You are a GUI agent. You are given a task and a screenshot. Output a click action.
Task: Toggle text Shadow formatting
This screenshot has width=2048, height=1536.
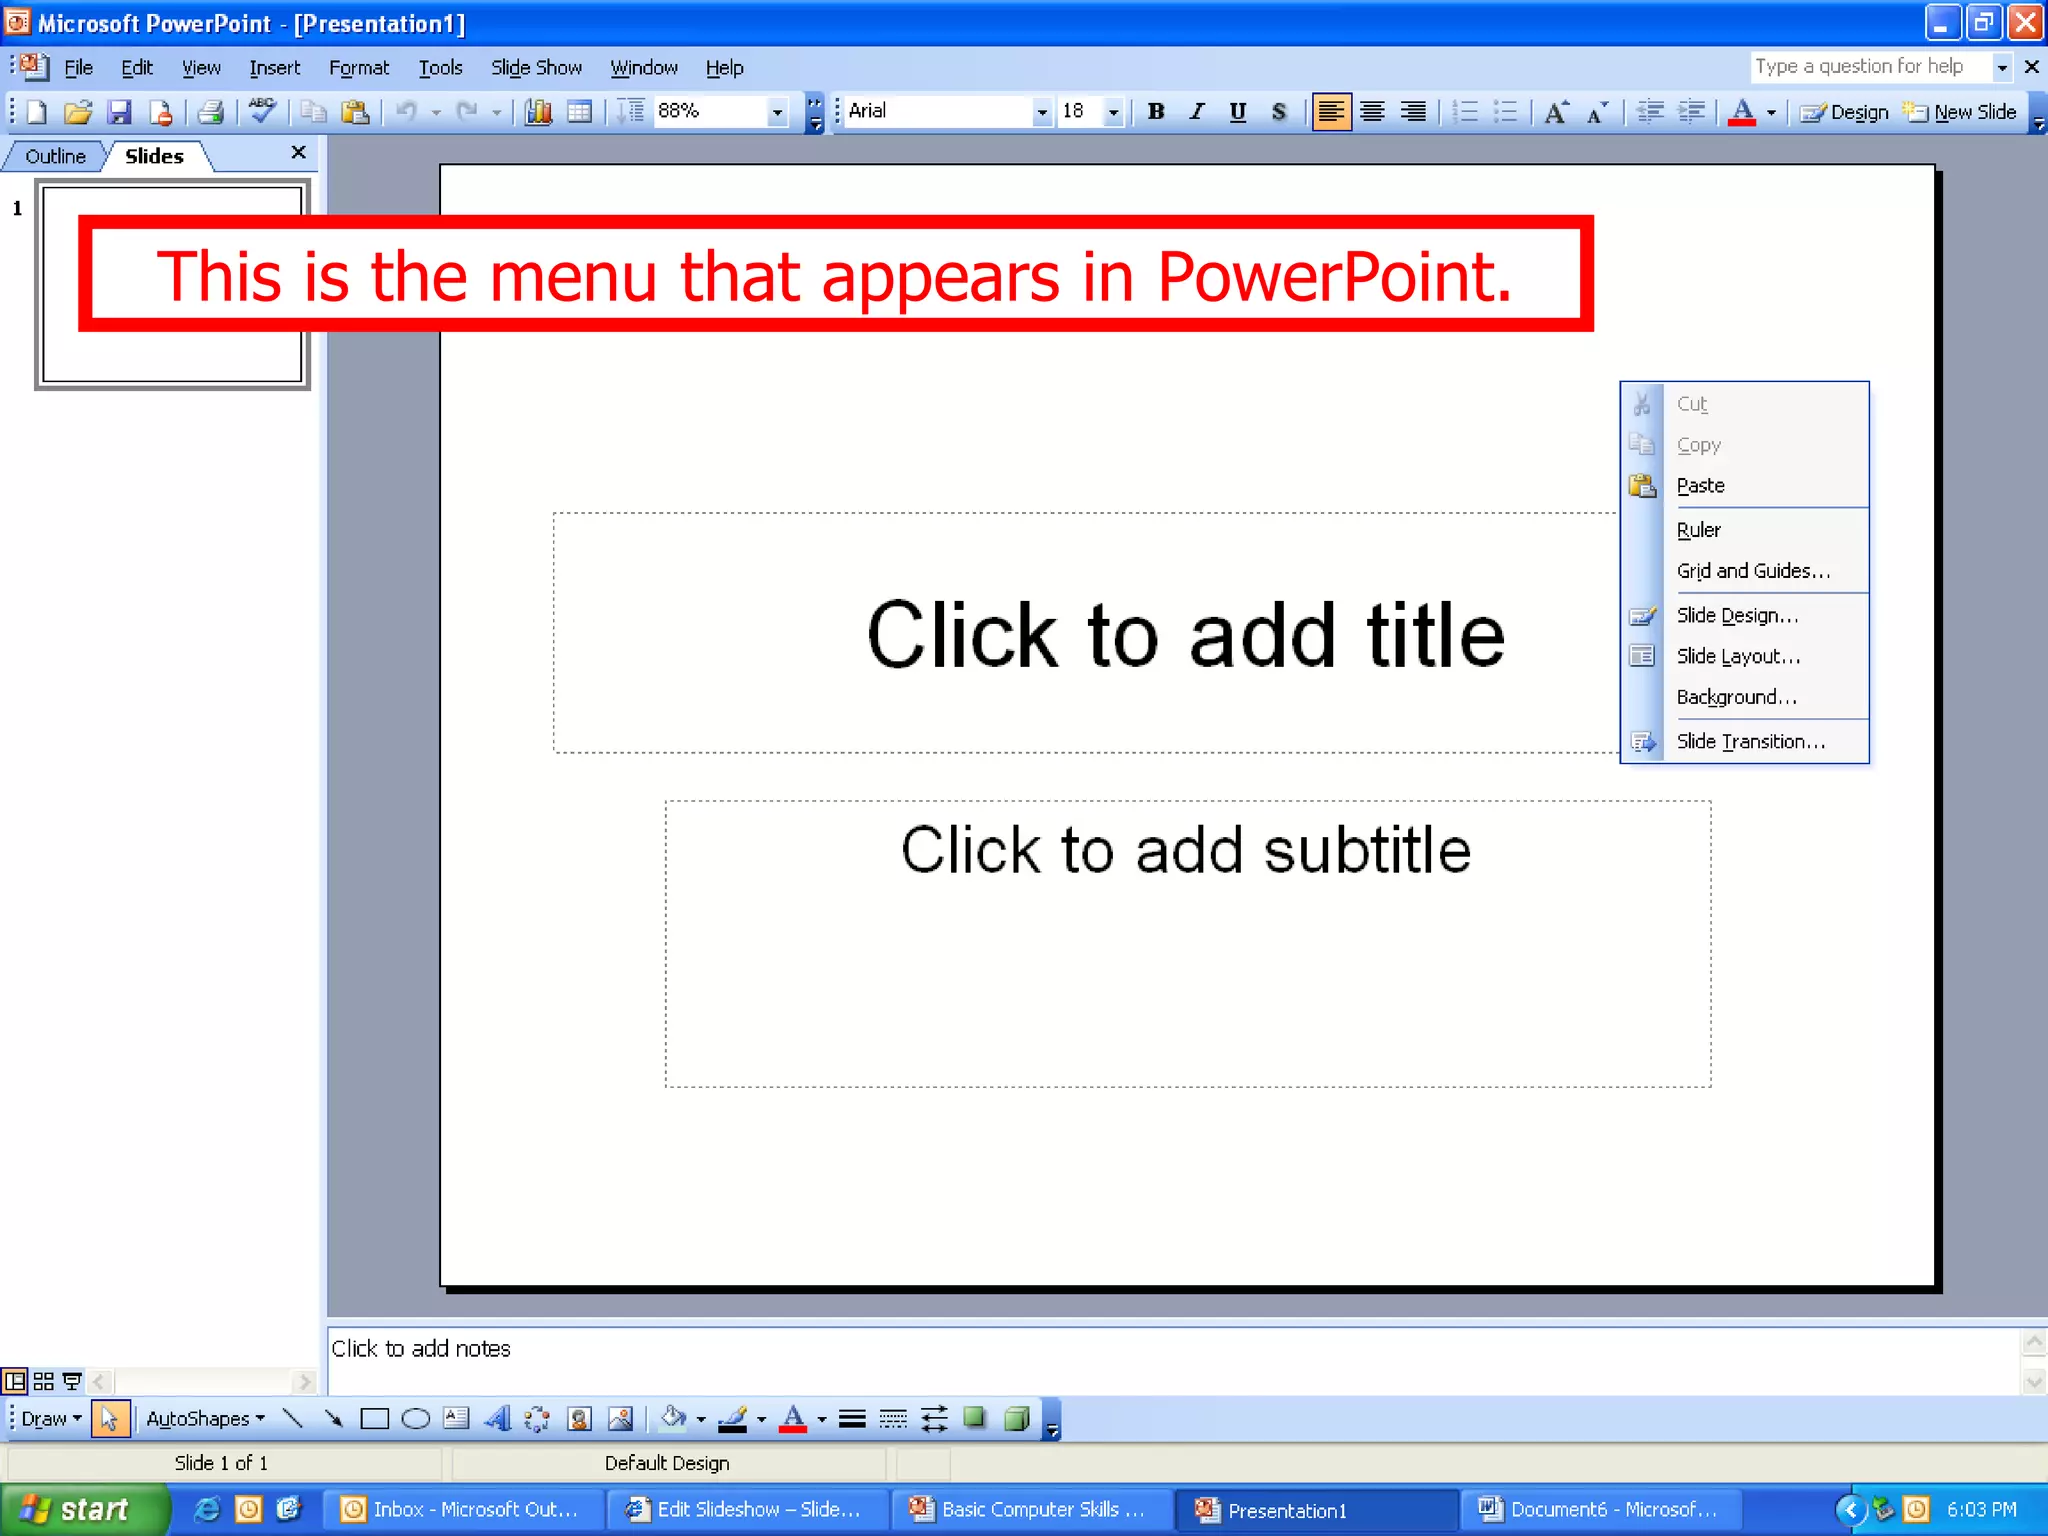(1279, 112)
